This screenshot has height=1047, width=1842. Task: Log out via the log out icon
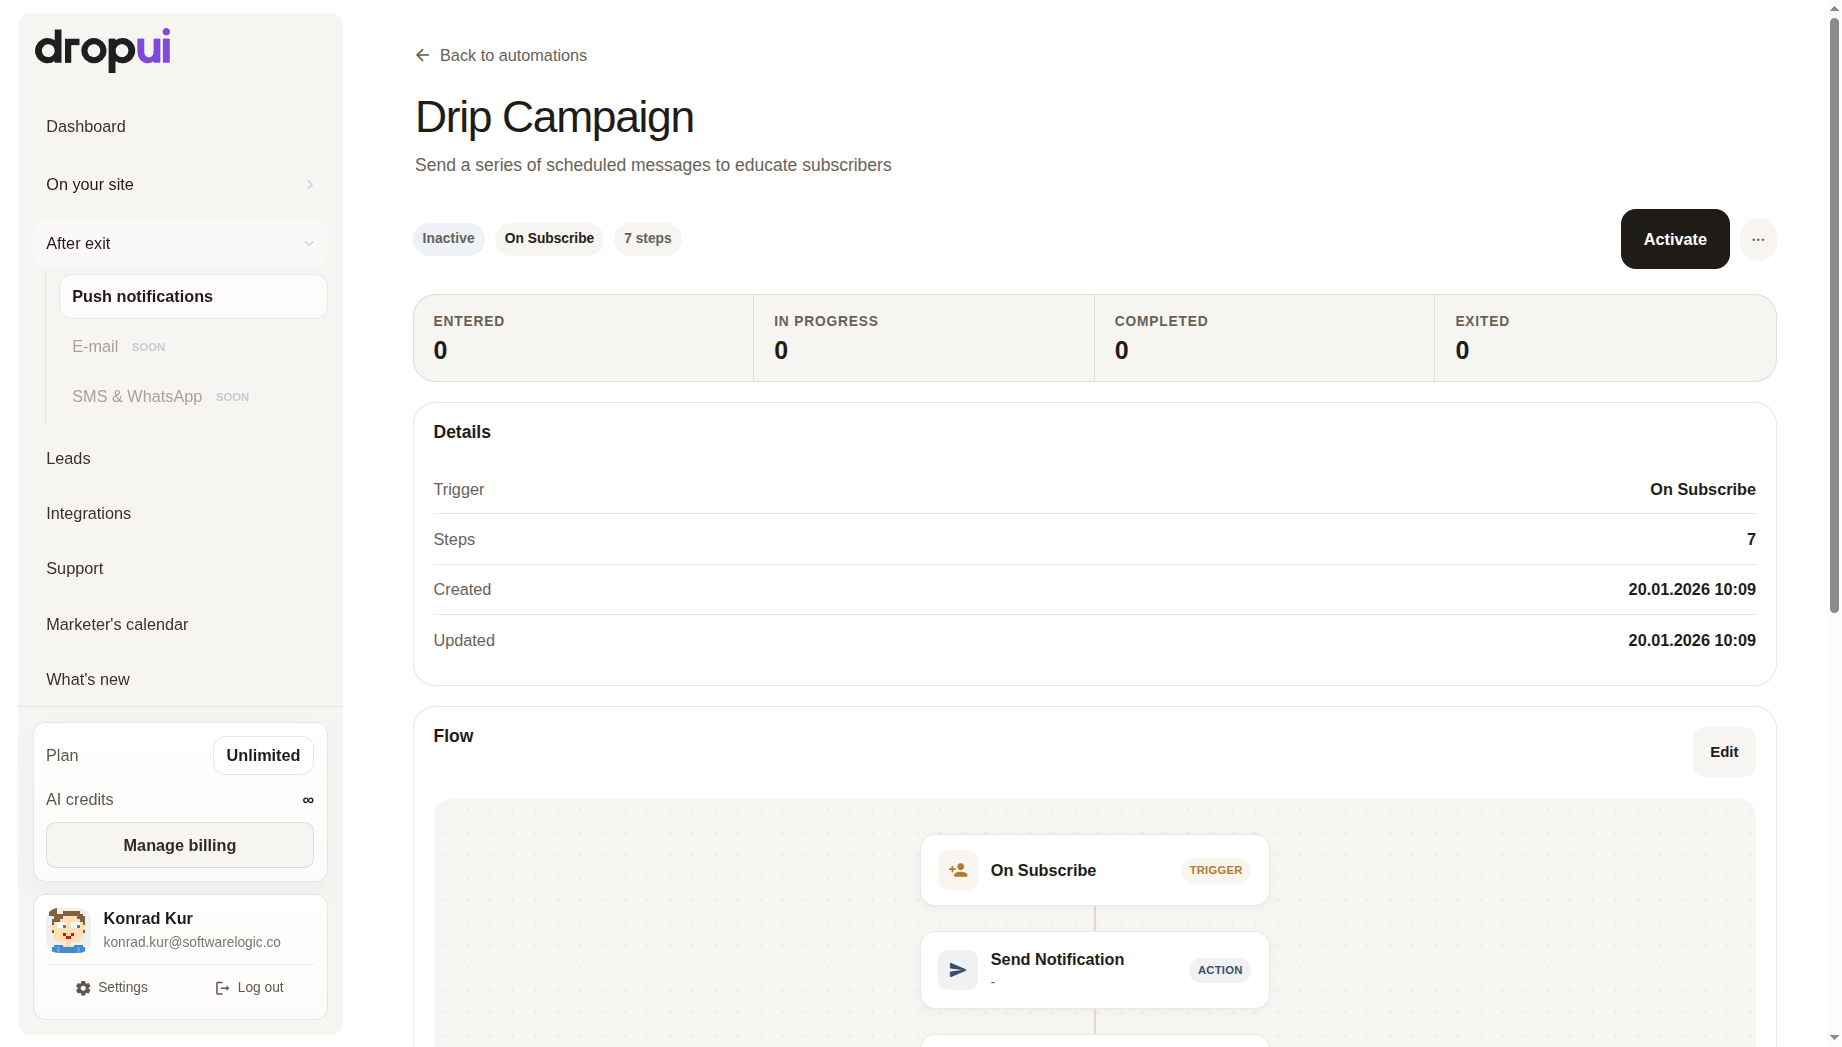click(221, 988)
